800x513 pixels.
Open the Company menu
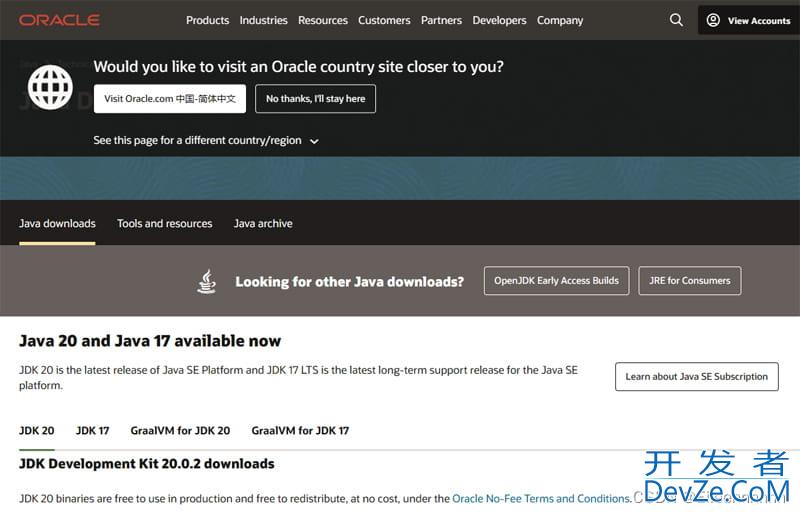click(x=560, y=20)
